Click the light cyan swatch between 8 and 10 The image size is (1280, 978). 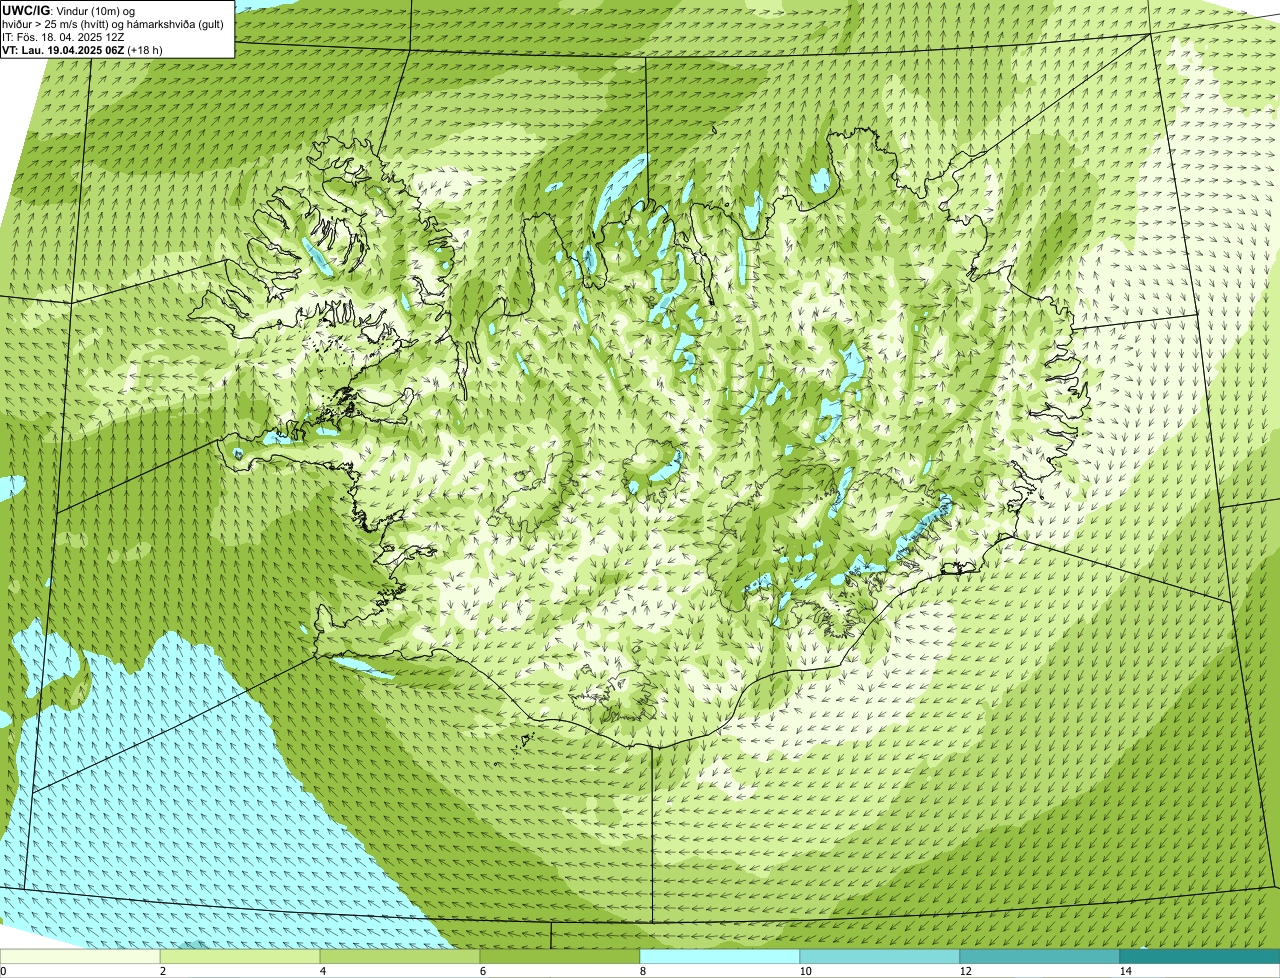pyautogui.click(x=720, y=956)
